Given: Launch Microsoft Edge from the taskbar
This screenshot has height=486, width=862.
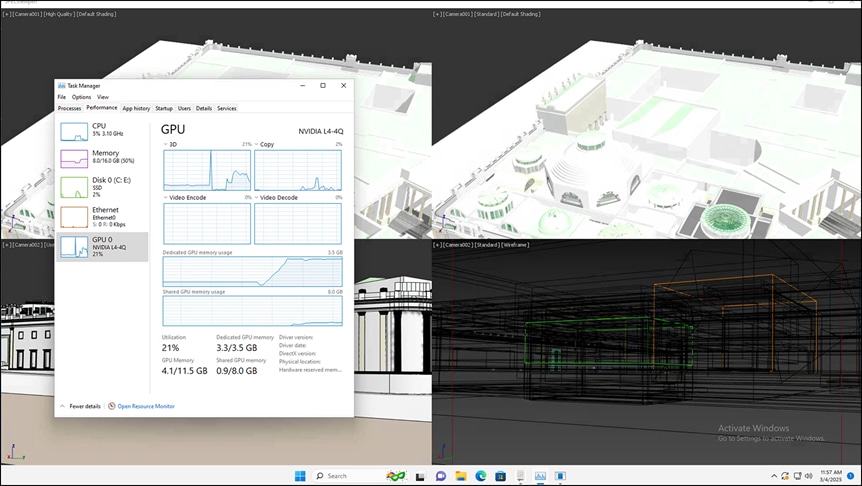Looking at the screenshot, I should [480, 476].
